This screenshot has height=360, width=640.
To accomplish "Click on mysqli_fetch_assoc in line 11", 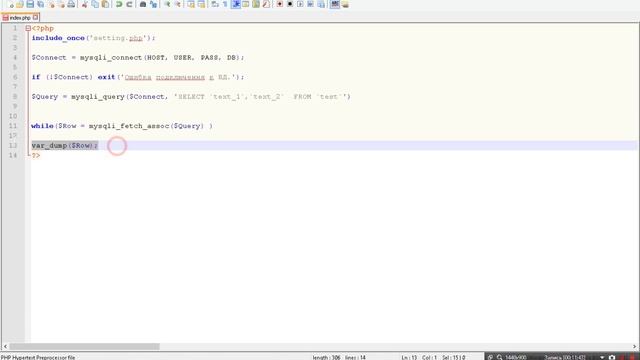I will pyautogui.click(x=129, y=126).
